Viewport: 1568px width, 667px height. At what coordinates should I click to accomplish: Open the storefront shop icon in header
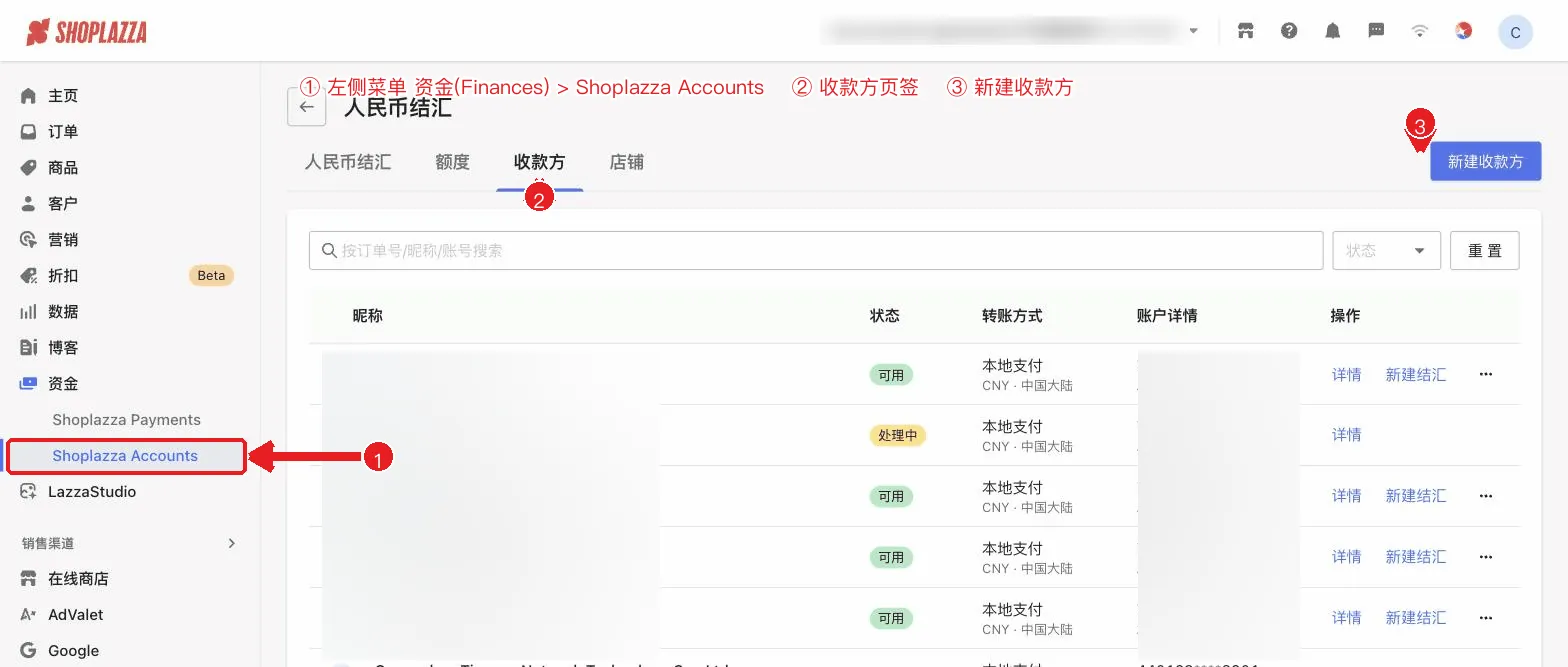pyautogui.click(x=1246, y=31)
